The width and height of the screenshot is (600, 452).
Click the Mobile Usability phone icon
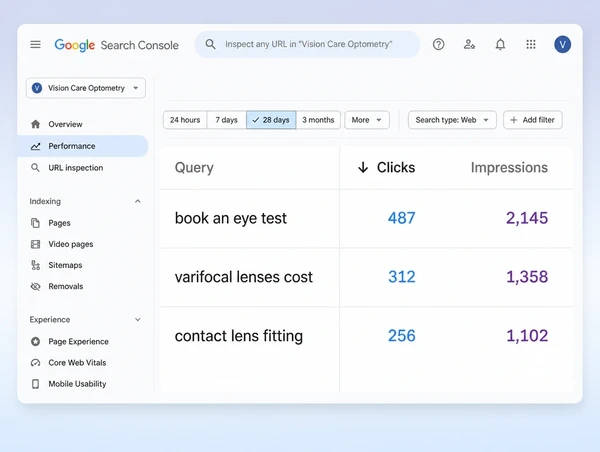35,384
